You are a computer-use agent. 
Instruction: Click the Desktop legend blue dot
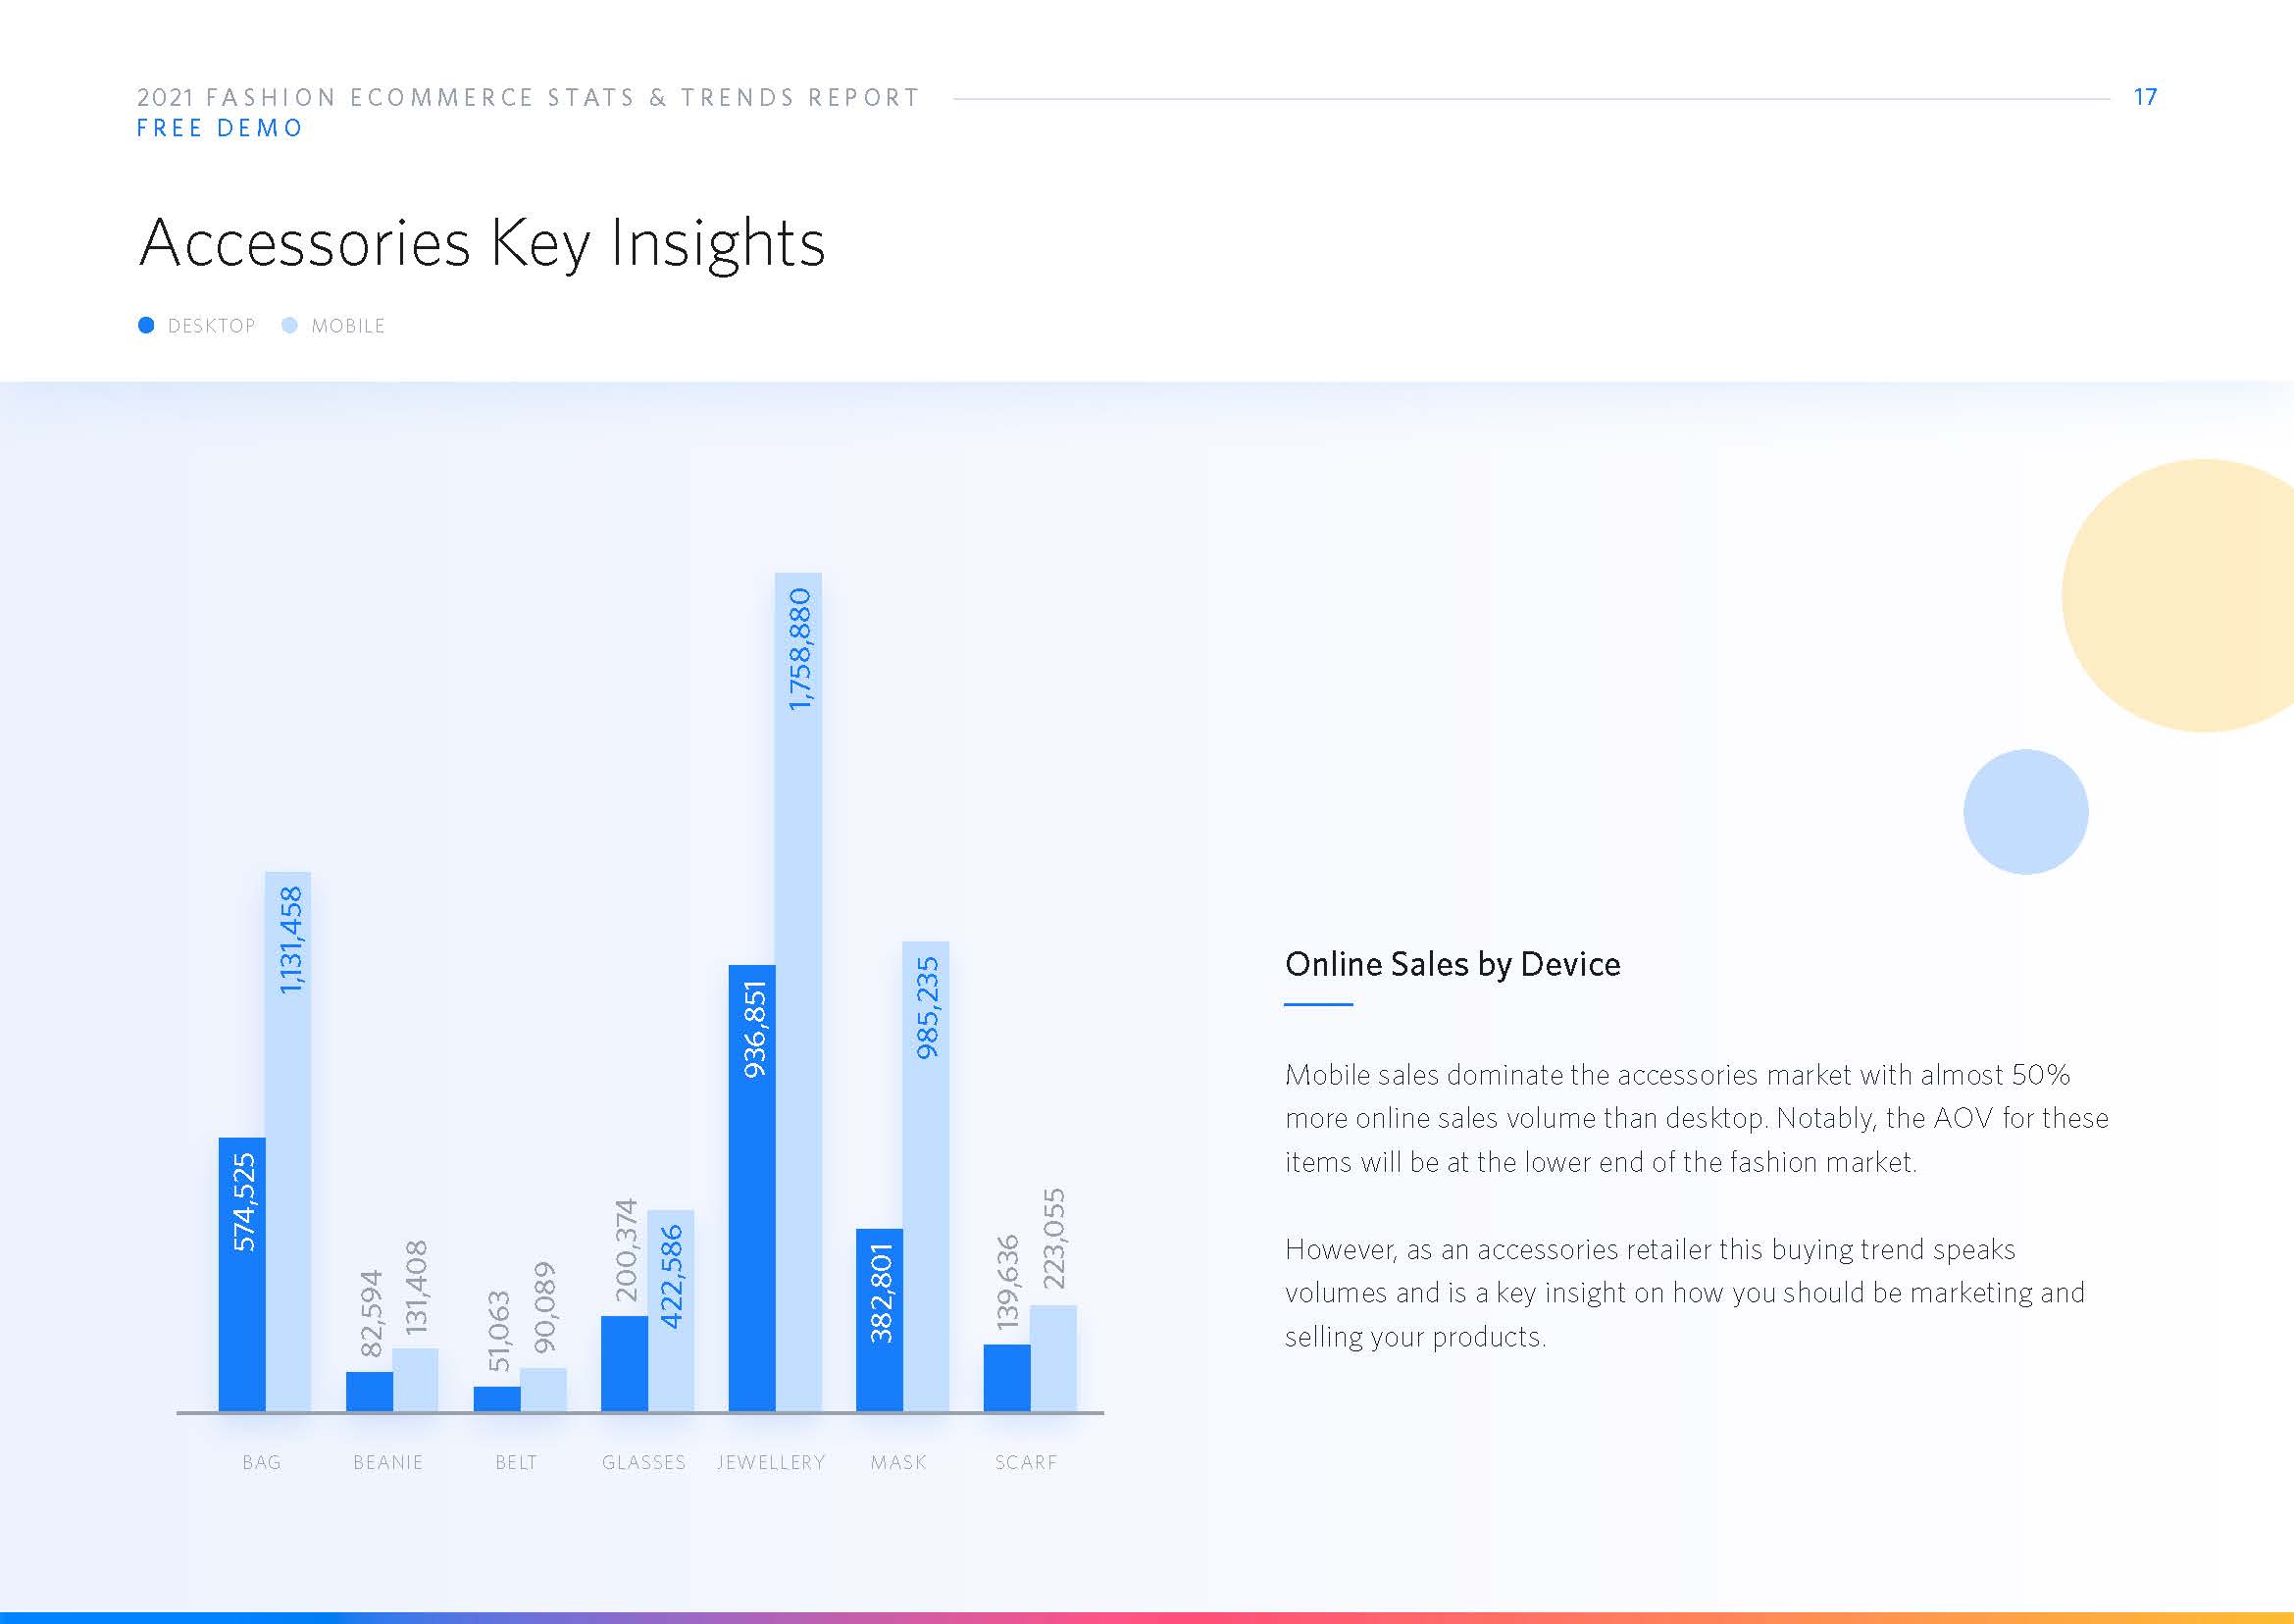pos(146,325)
